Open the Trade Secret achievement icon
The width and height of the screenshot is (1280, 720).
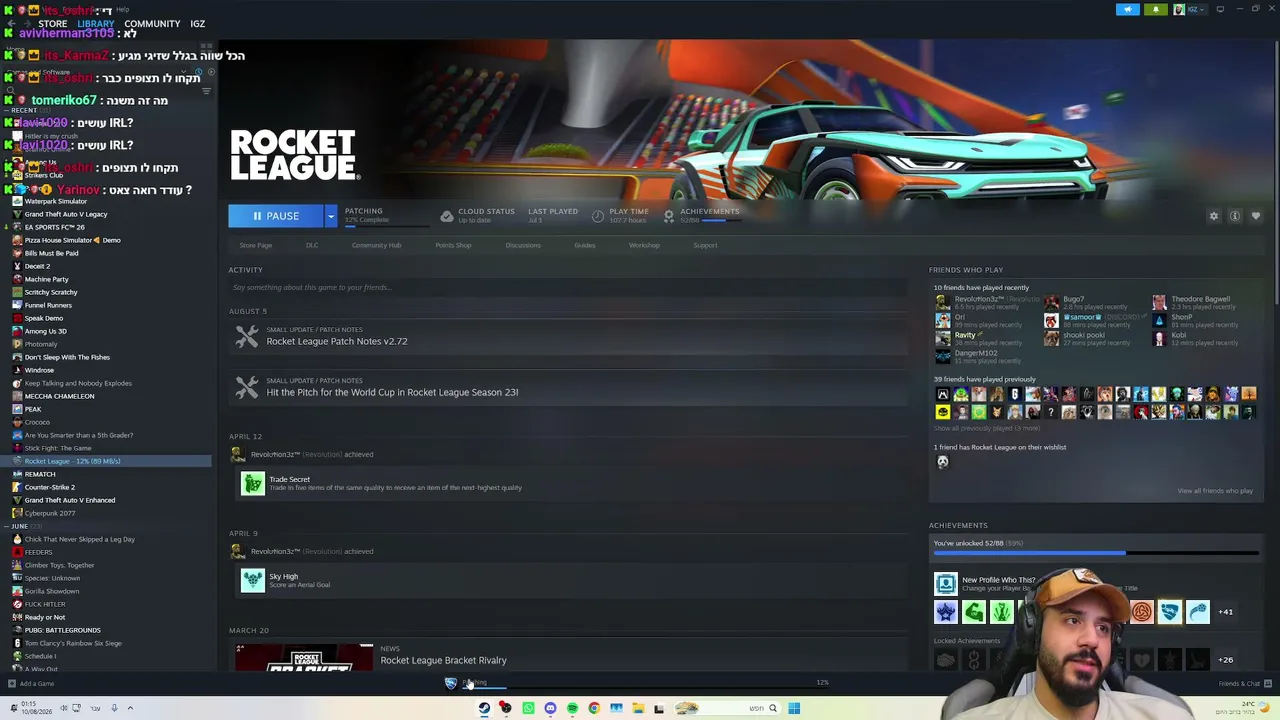(x=252, y=484)
